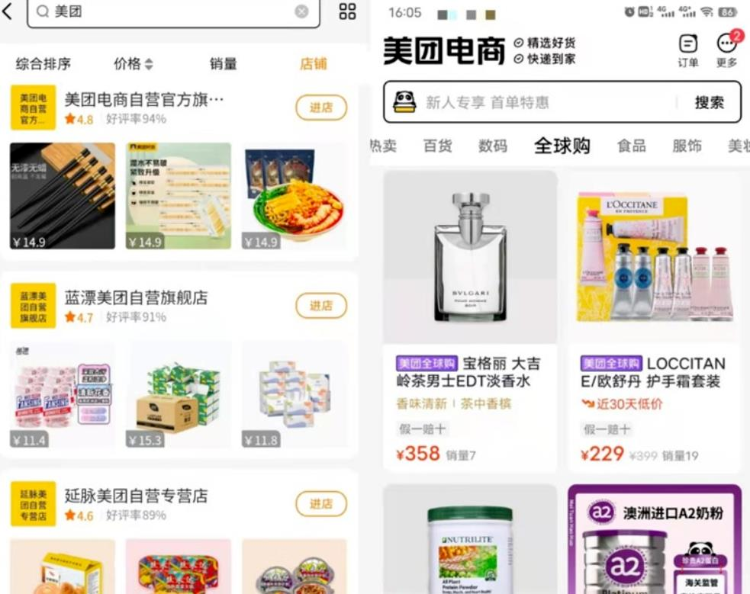
Task: Sort results by 销量
Action: pos(223,64)
